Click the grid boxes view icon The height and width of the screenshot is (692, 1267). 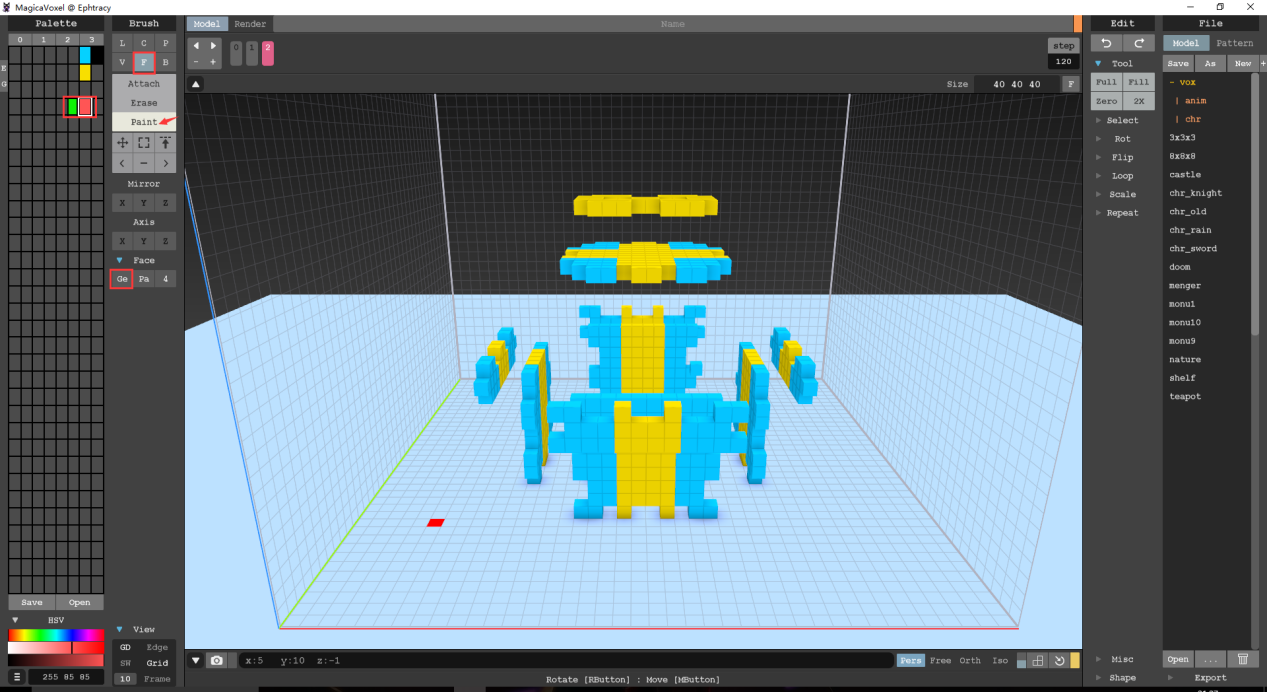coord(1039,661)
